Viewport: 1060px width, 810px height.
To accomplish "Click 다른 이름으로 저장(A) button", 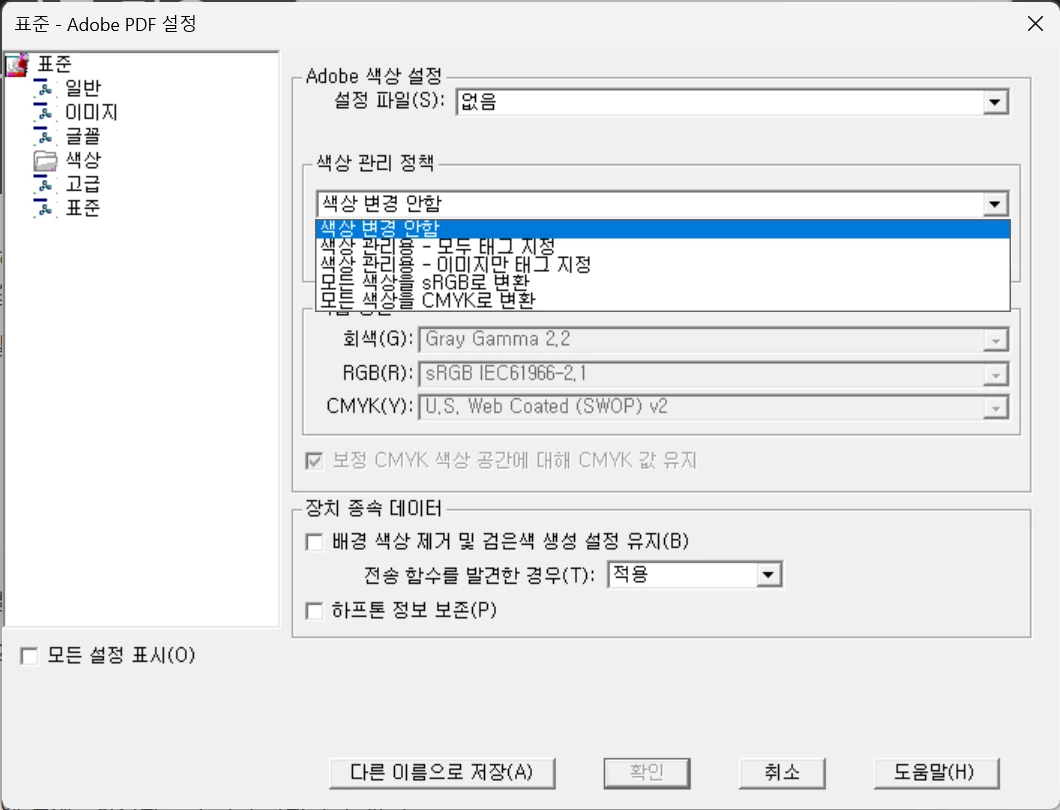I will tap(442, 773).
